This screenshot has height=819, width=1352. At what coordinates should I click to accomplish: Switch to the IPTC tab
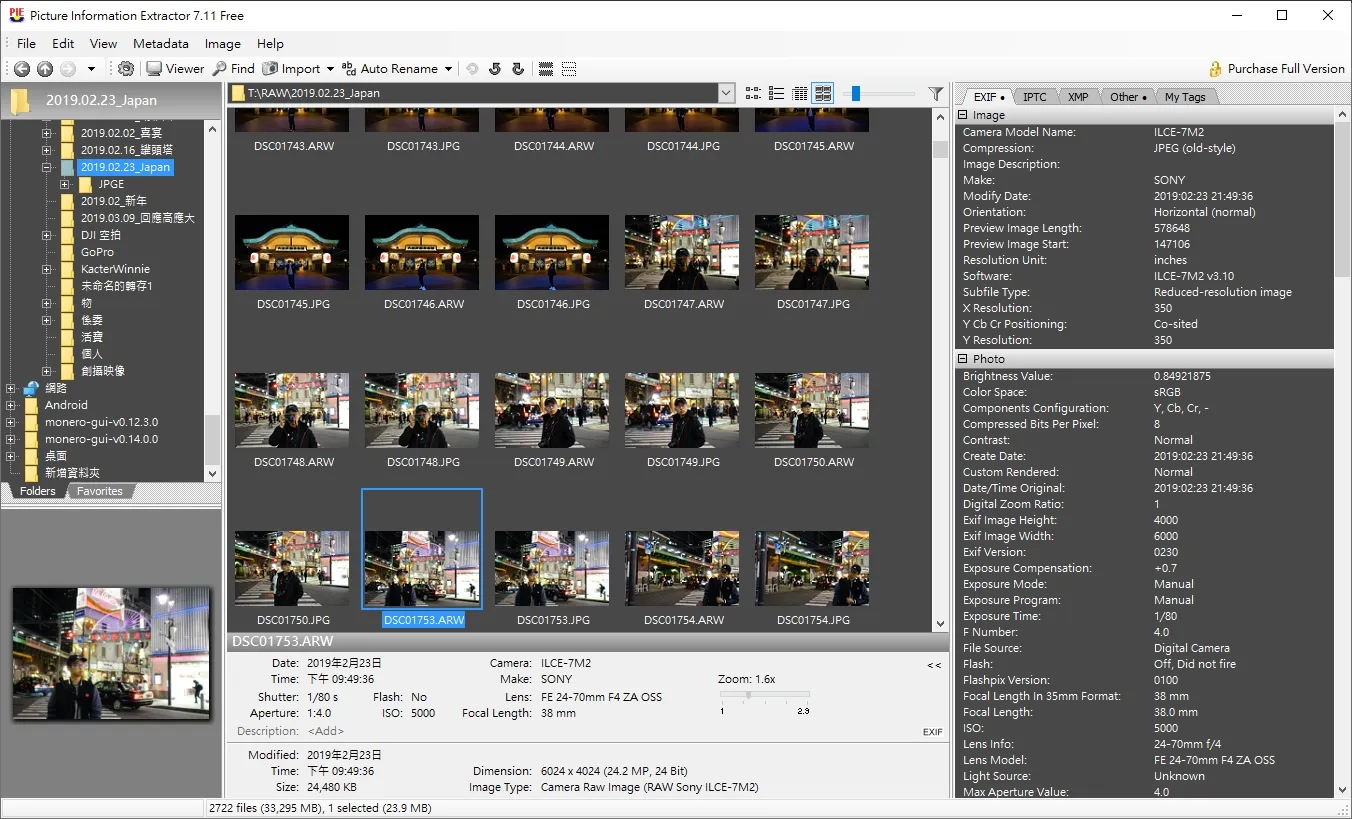1035,97
